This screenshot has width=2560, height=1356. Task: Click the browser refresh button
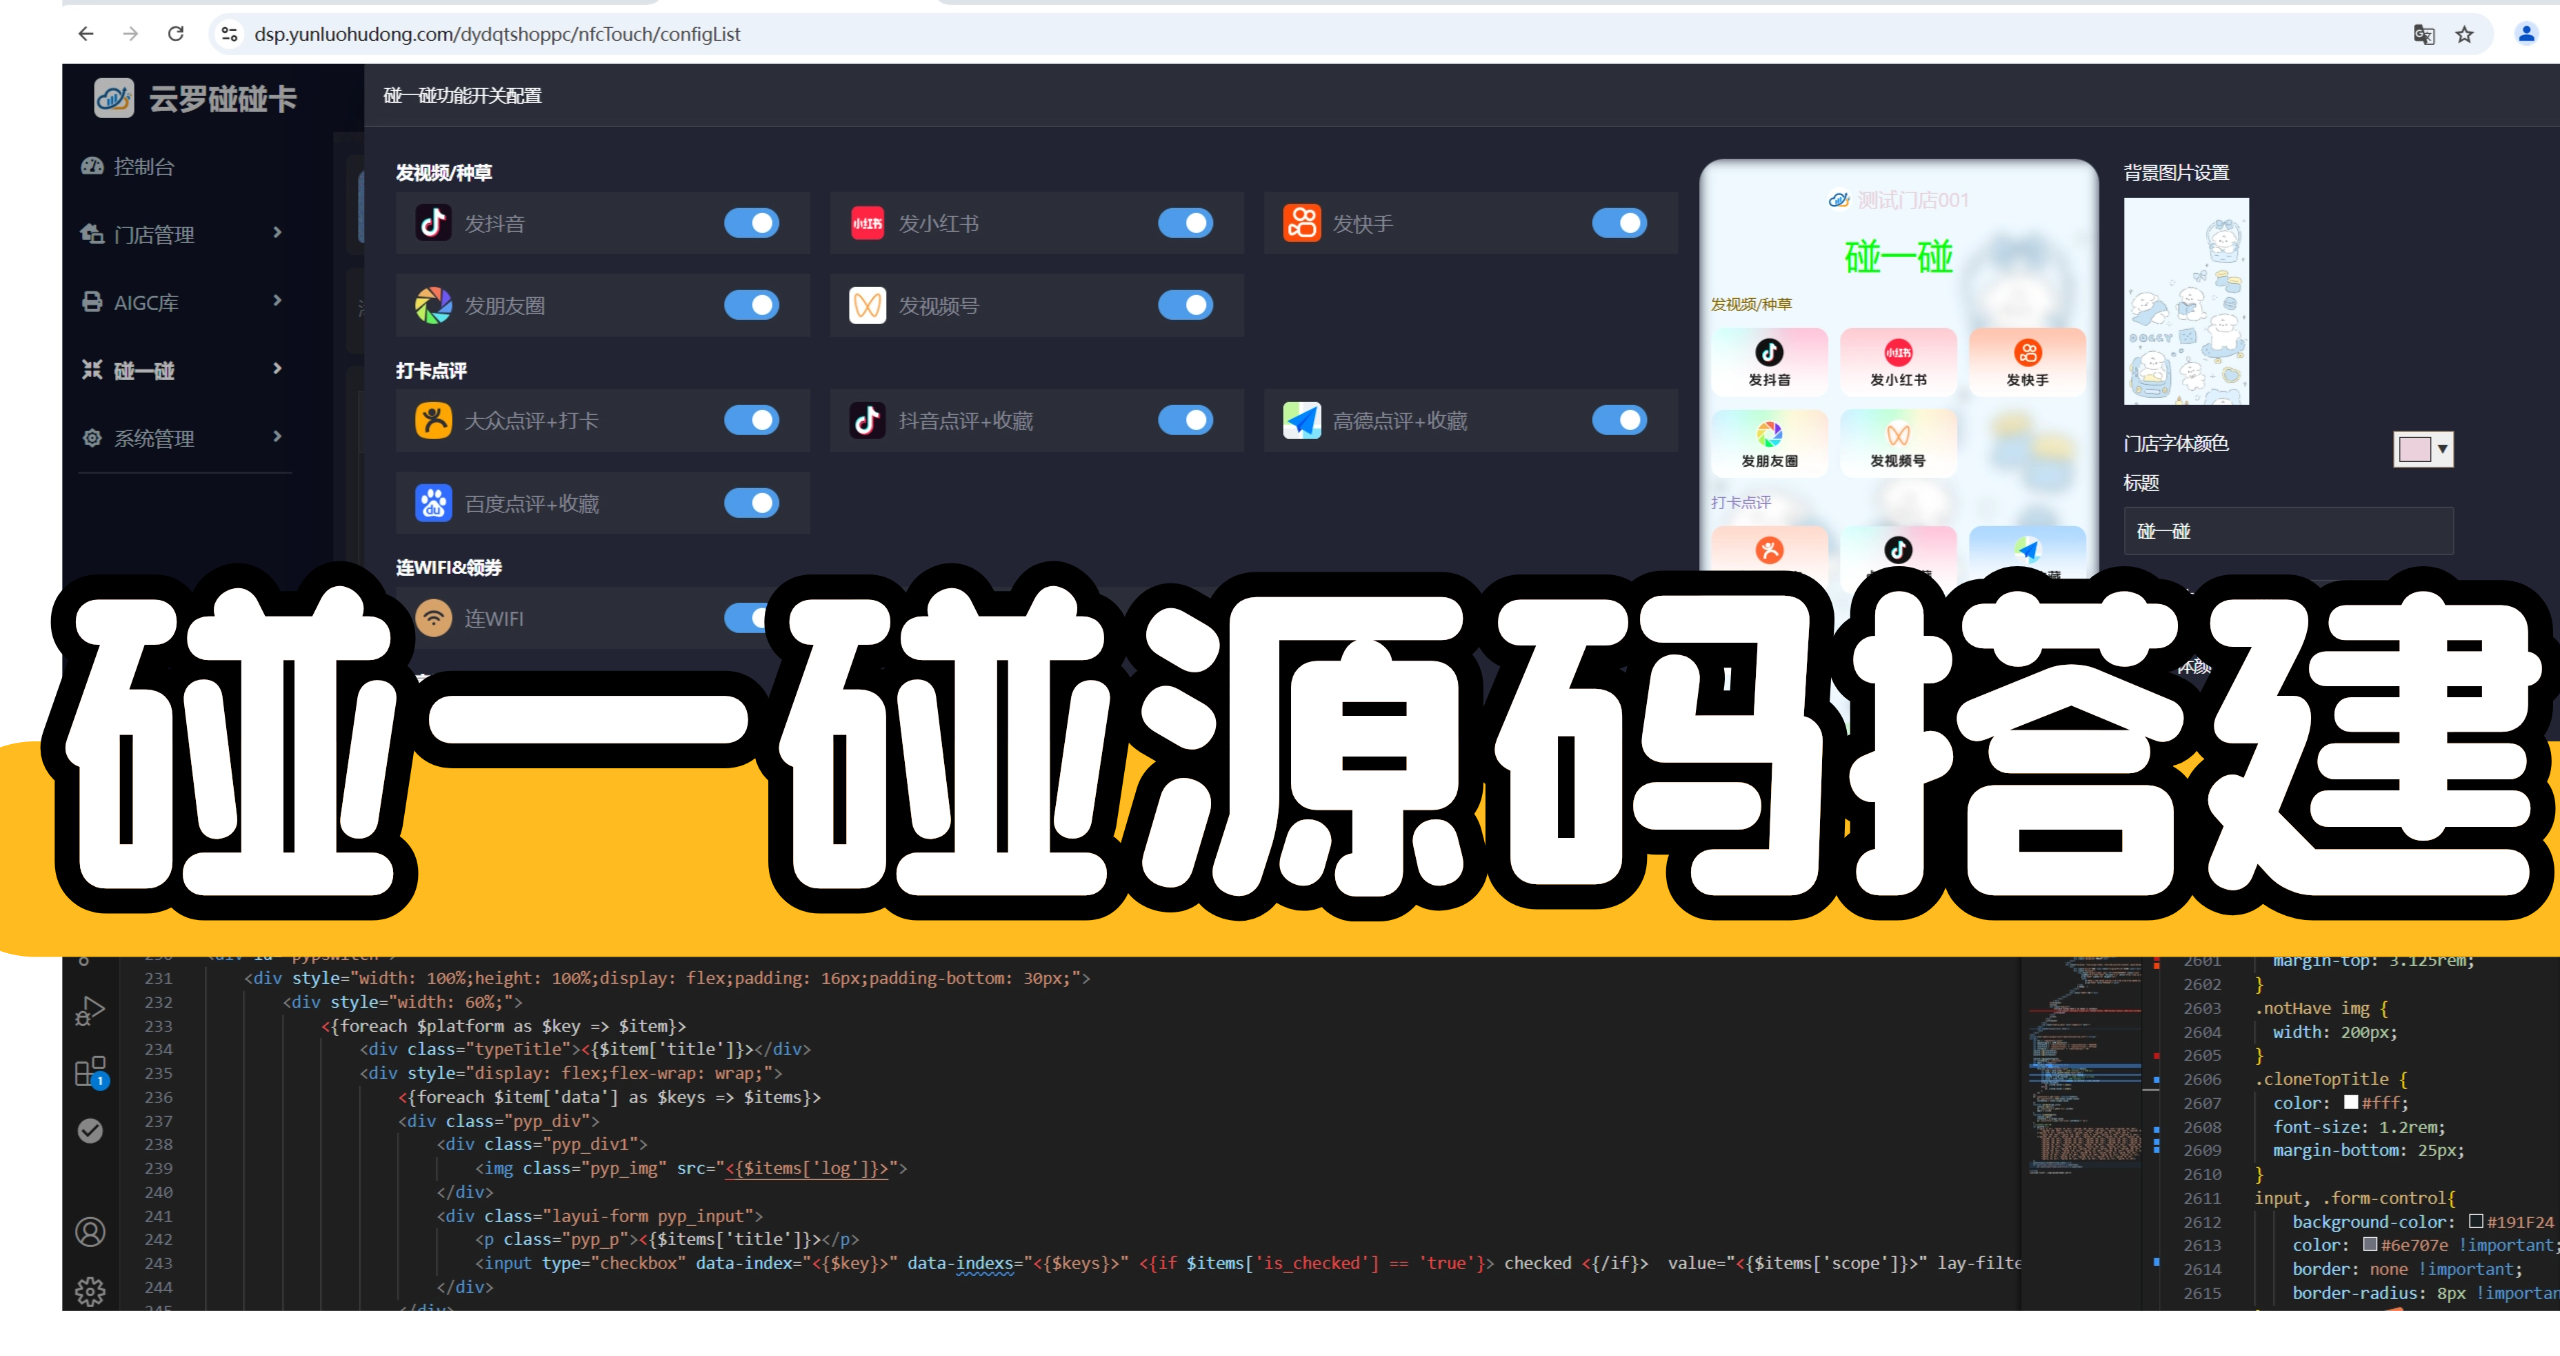[x=175, y=33]
